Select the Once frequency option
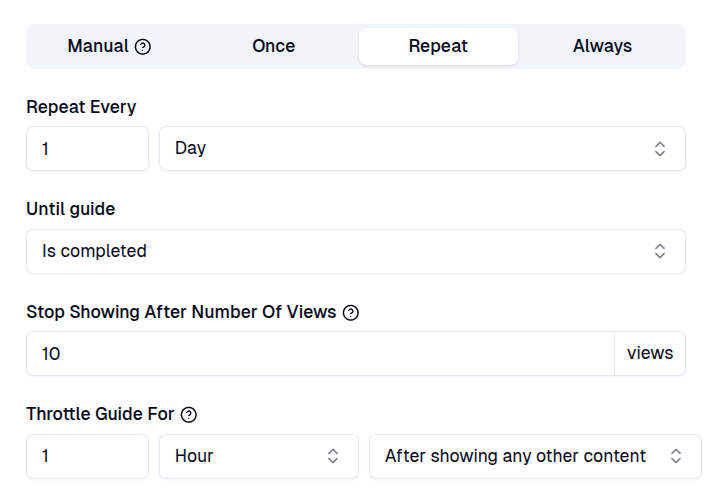Image resolution: width=724 pixels, height=498 pixels. (x=273, y=46)
